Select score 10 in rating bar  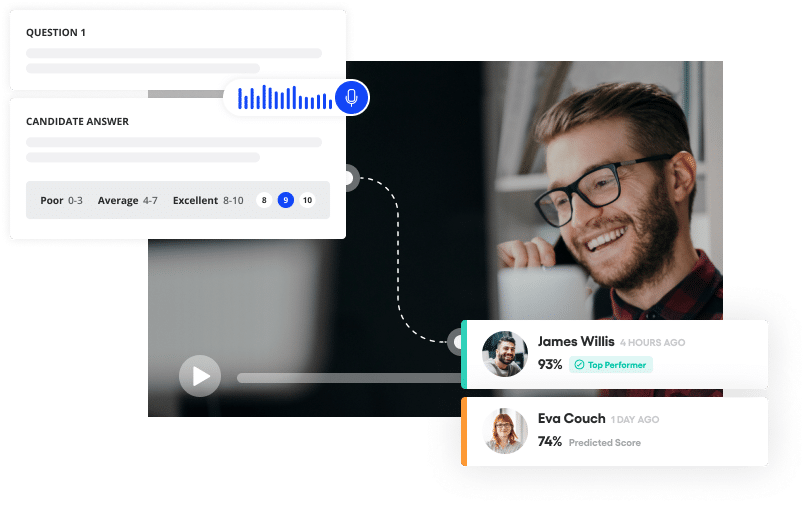point(308,200)
